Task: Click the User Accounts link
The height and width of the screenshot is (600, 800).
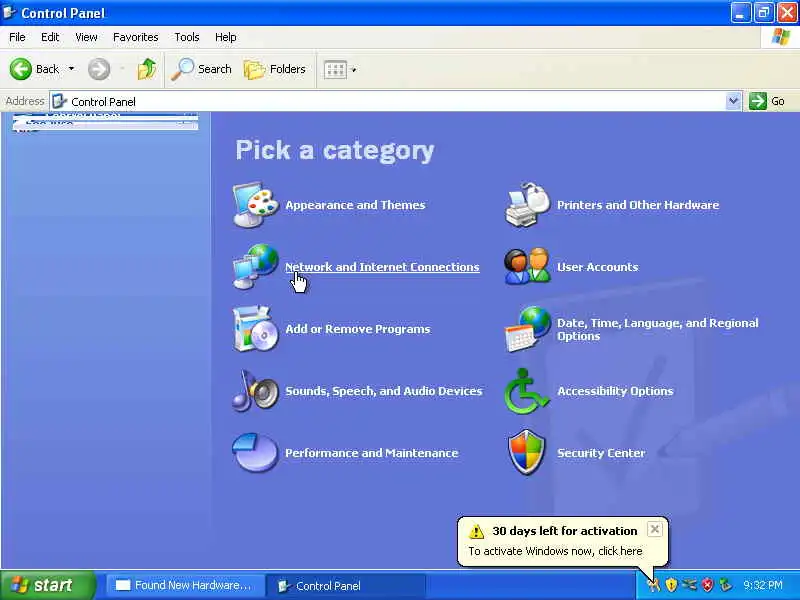Action: pos(597,267)
